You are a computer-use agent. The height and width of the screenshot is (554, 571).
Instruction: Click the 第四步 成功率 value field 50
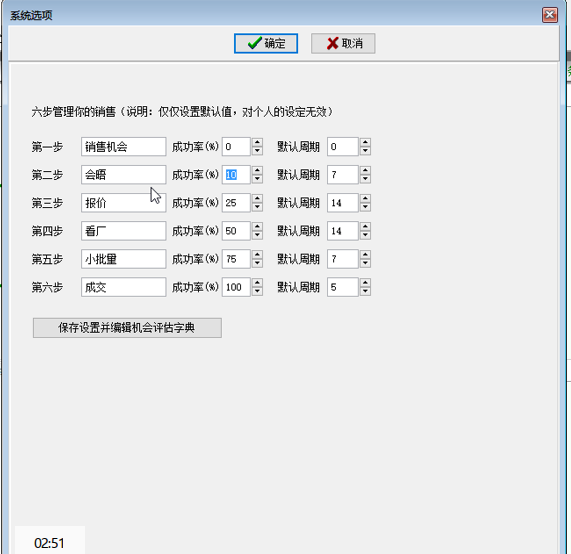[x=236, y=231]
